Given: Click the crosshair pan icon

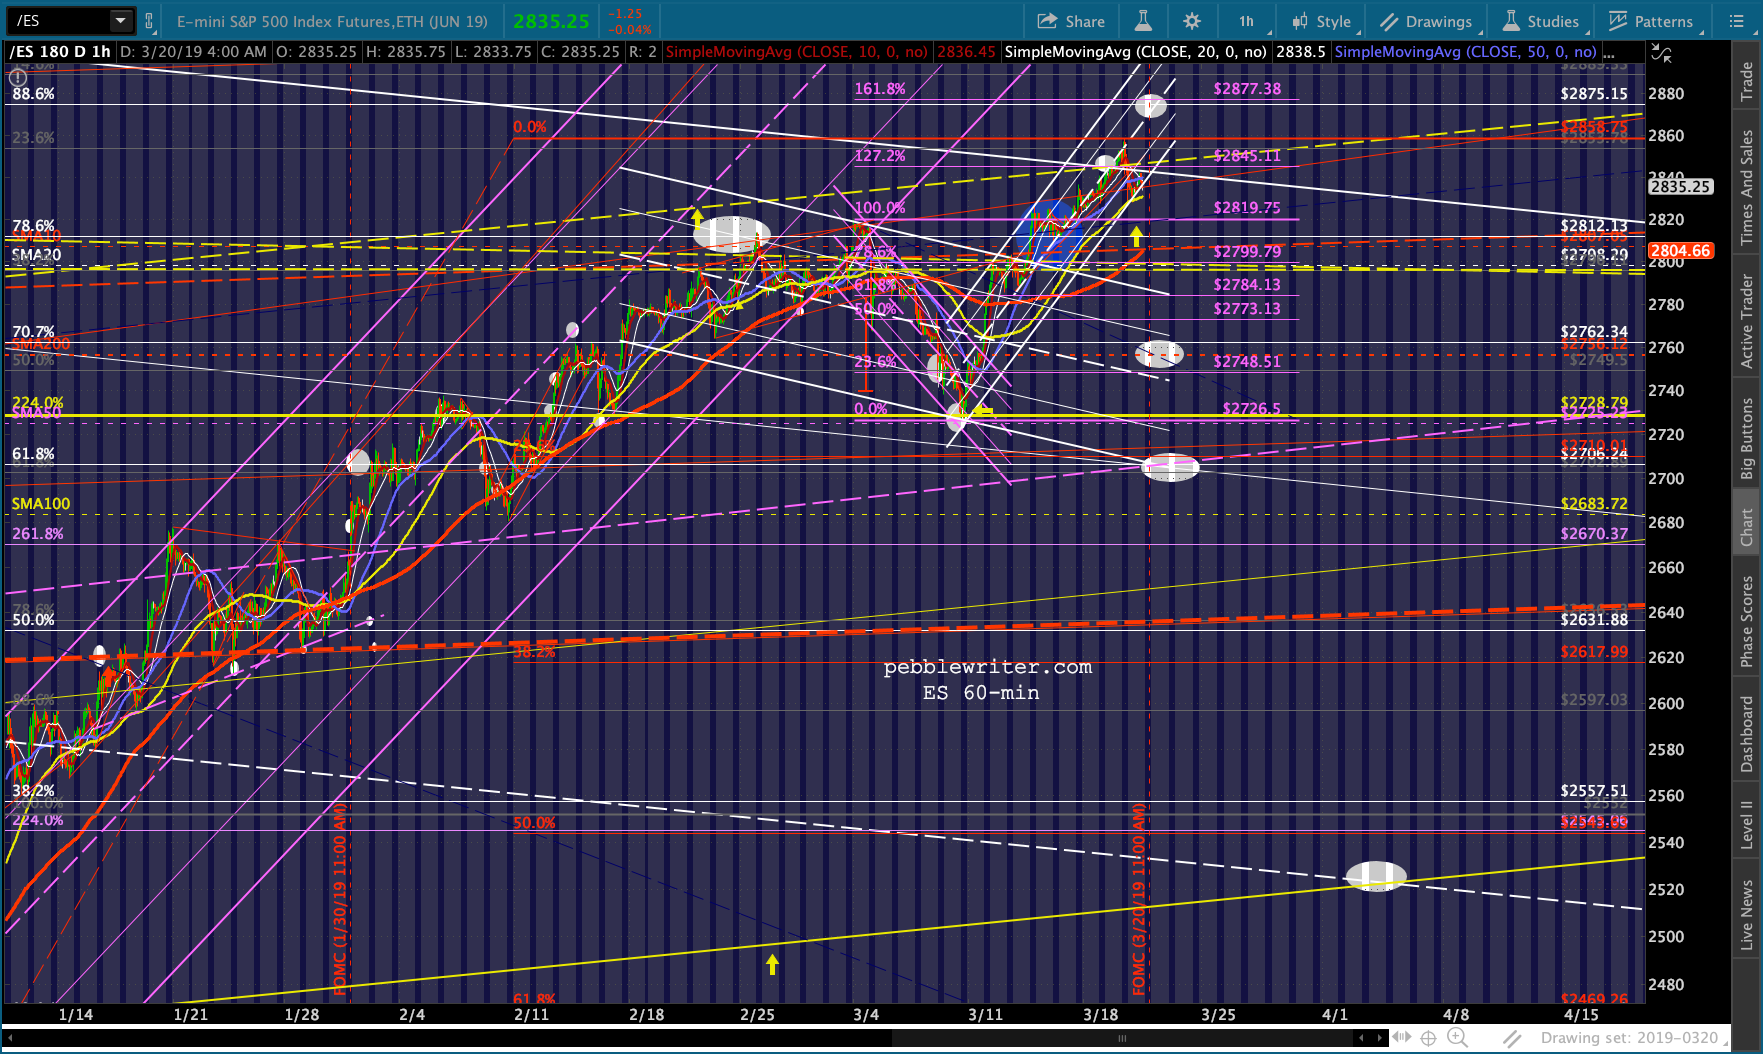Looking at the screenshot, I should point(1429,1038).
